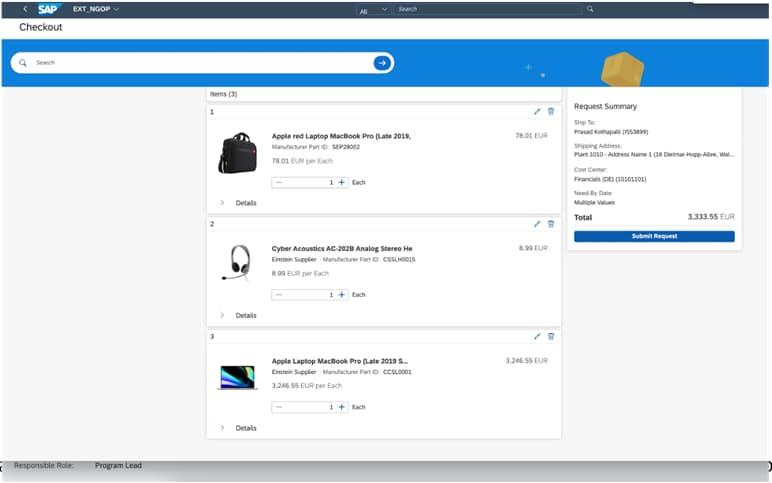The width and height of the screenshot is (772, 483).
Task: Open laptop bag product thumbnail
Action: point(238,153)
